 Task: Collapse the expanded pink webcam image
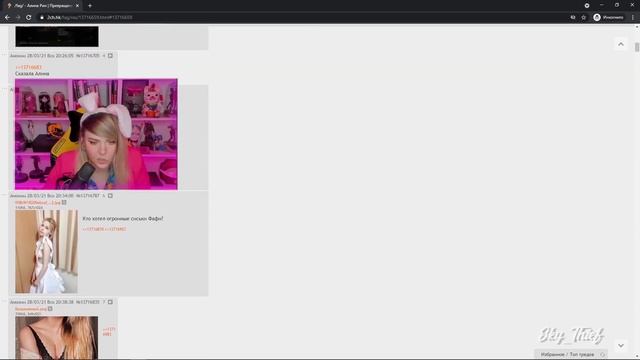tap(96, 134)
